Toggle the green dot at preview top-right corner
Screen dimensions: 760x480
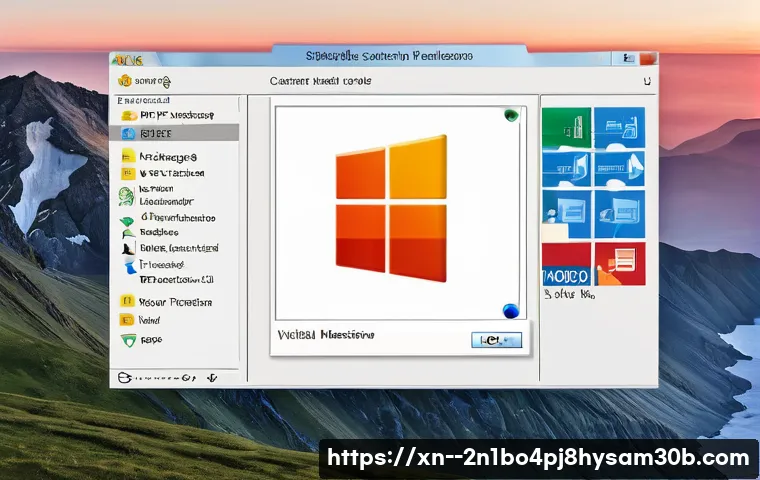pos(512,115)
